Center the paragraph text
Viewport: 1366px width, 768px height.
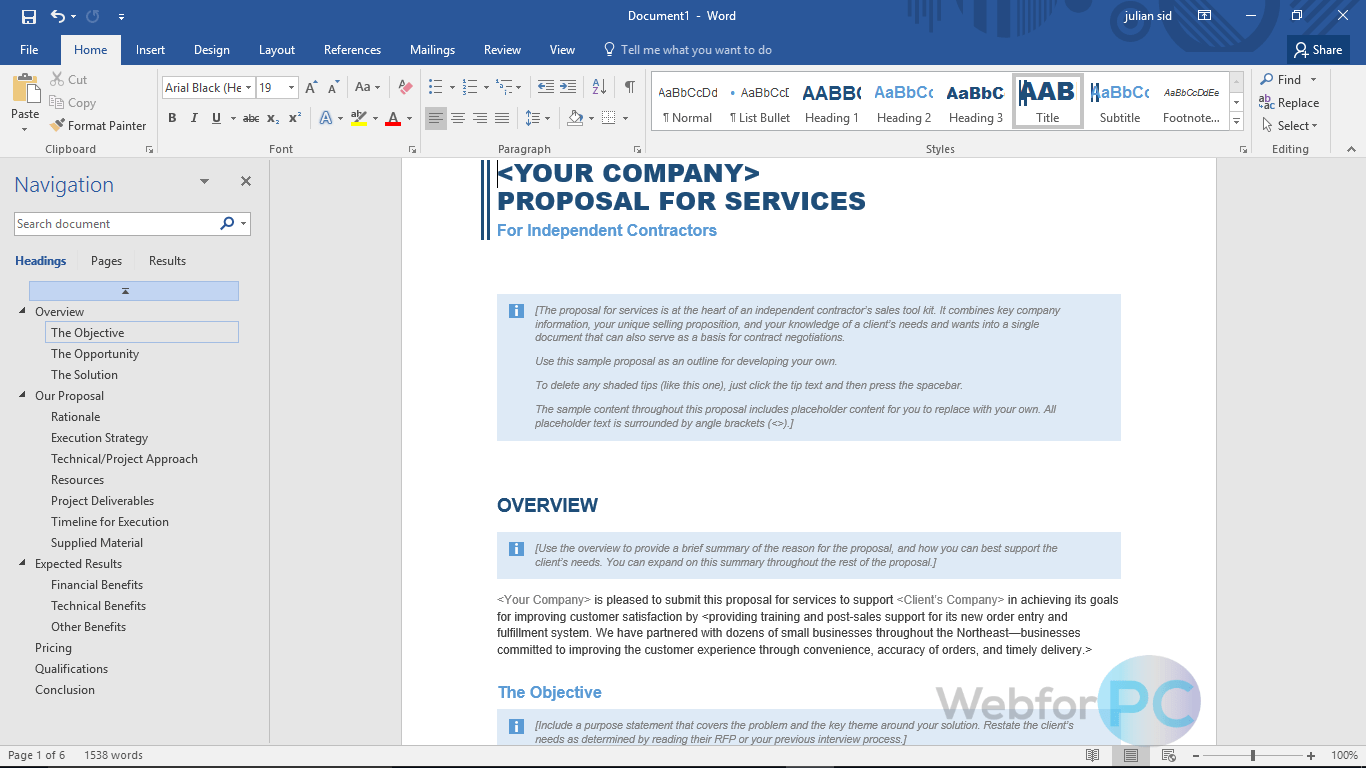pyautogui.click(x=458, y=118)
